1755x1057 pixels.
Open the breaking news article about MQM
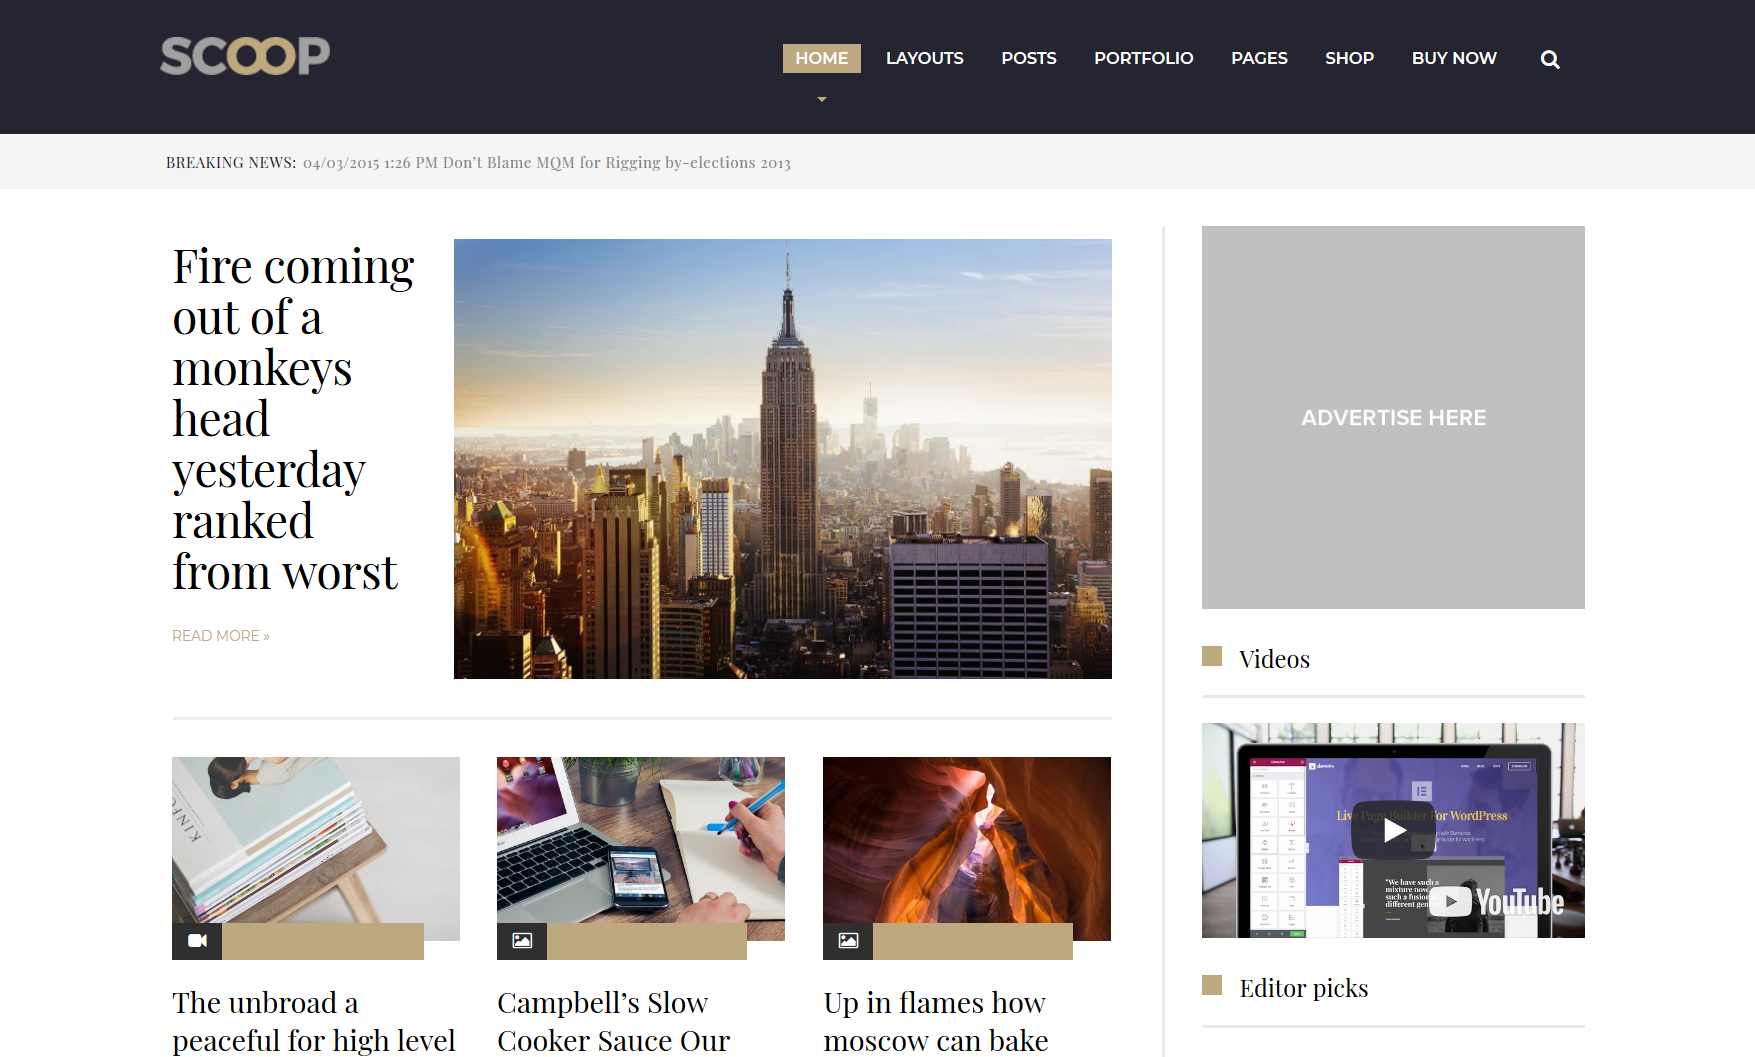pos(545,162)
